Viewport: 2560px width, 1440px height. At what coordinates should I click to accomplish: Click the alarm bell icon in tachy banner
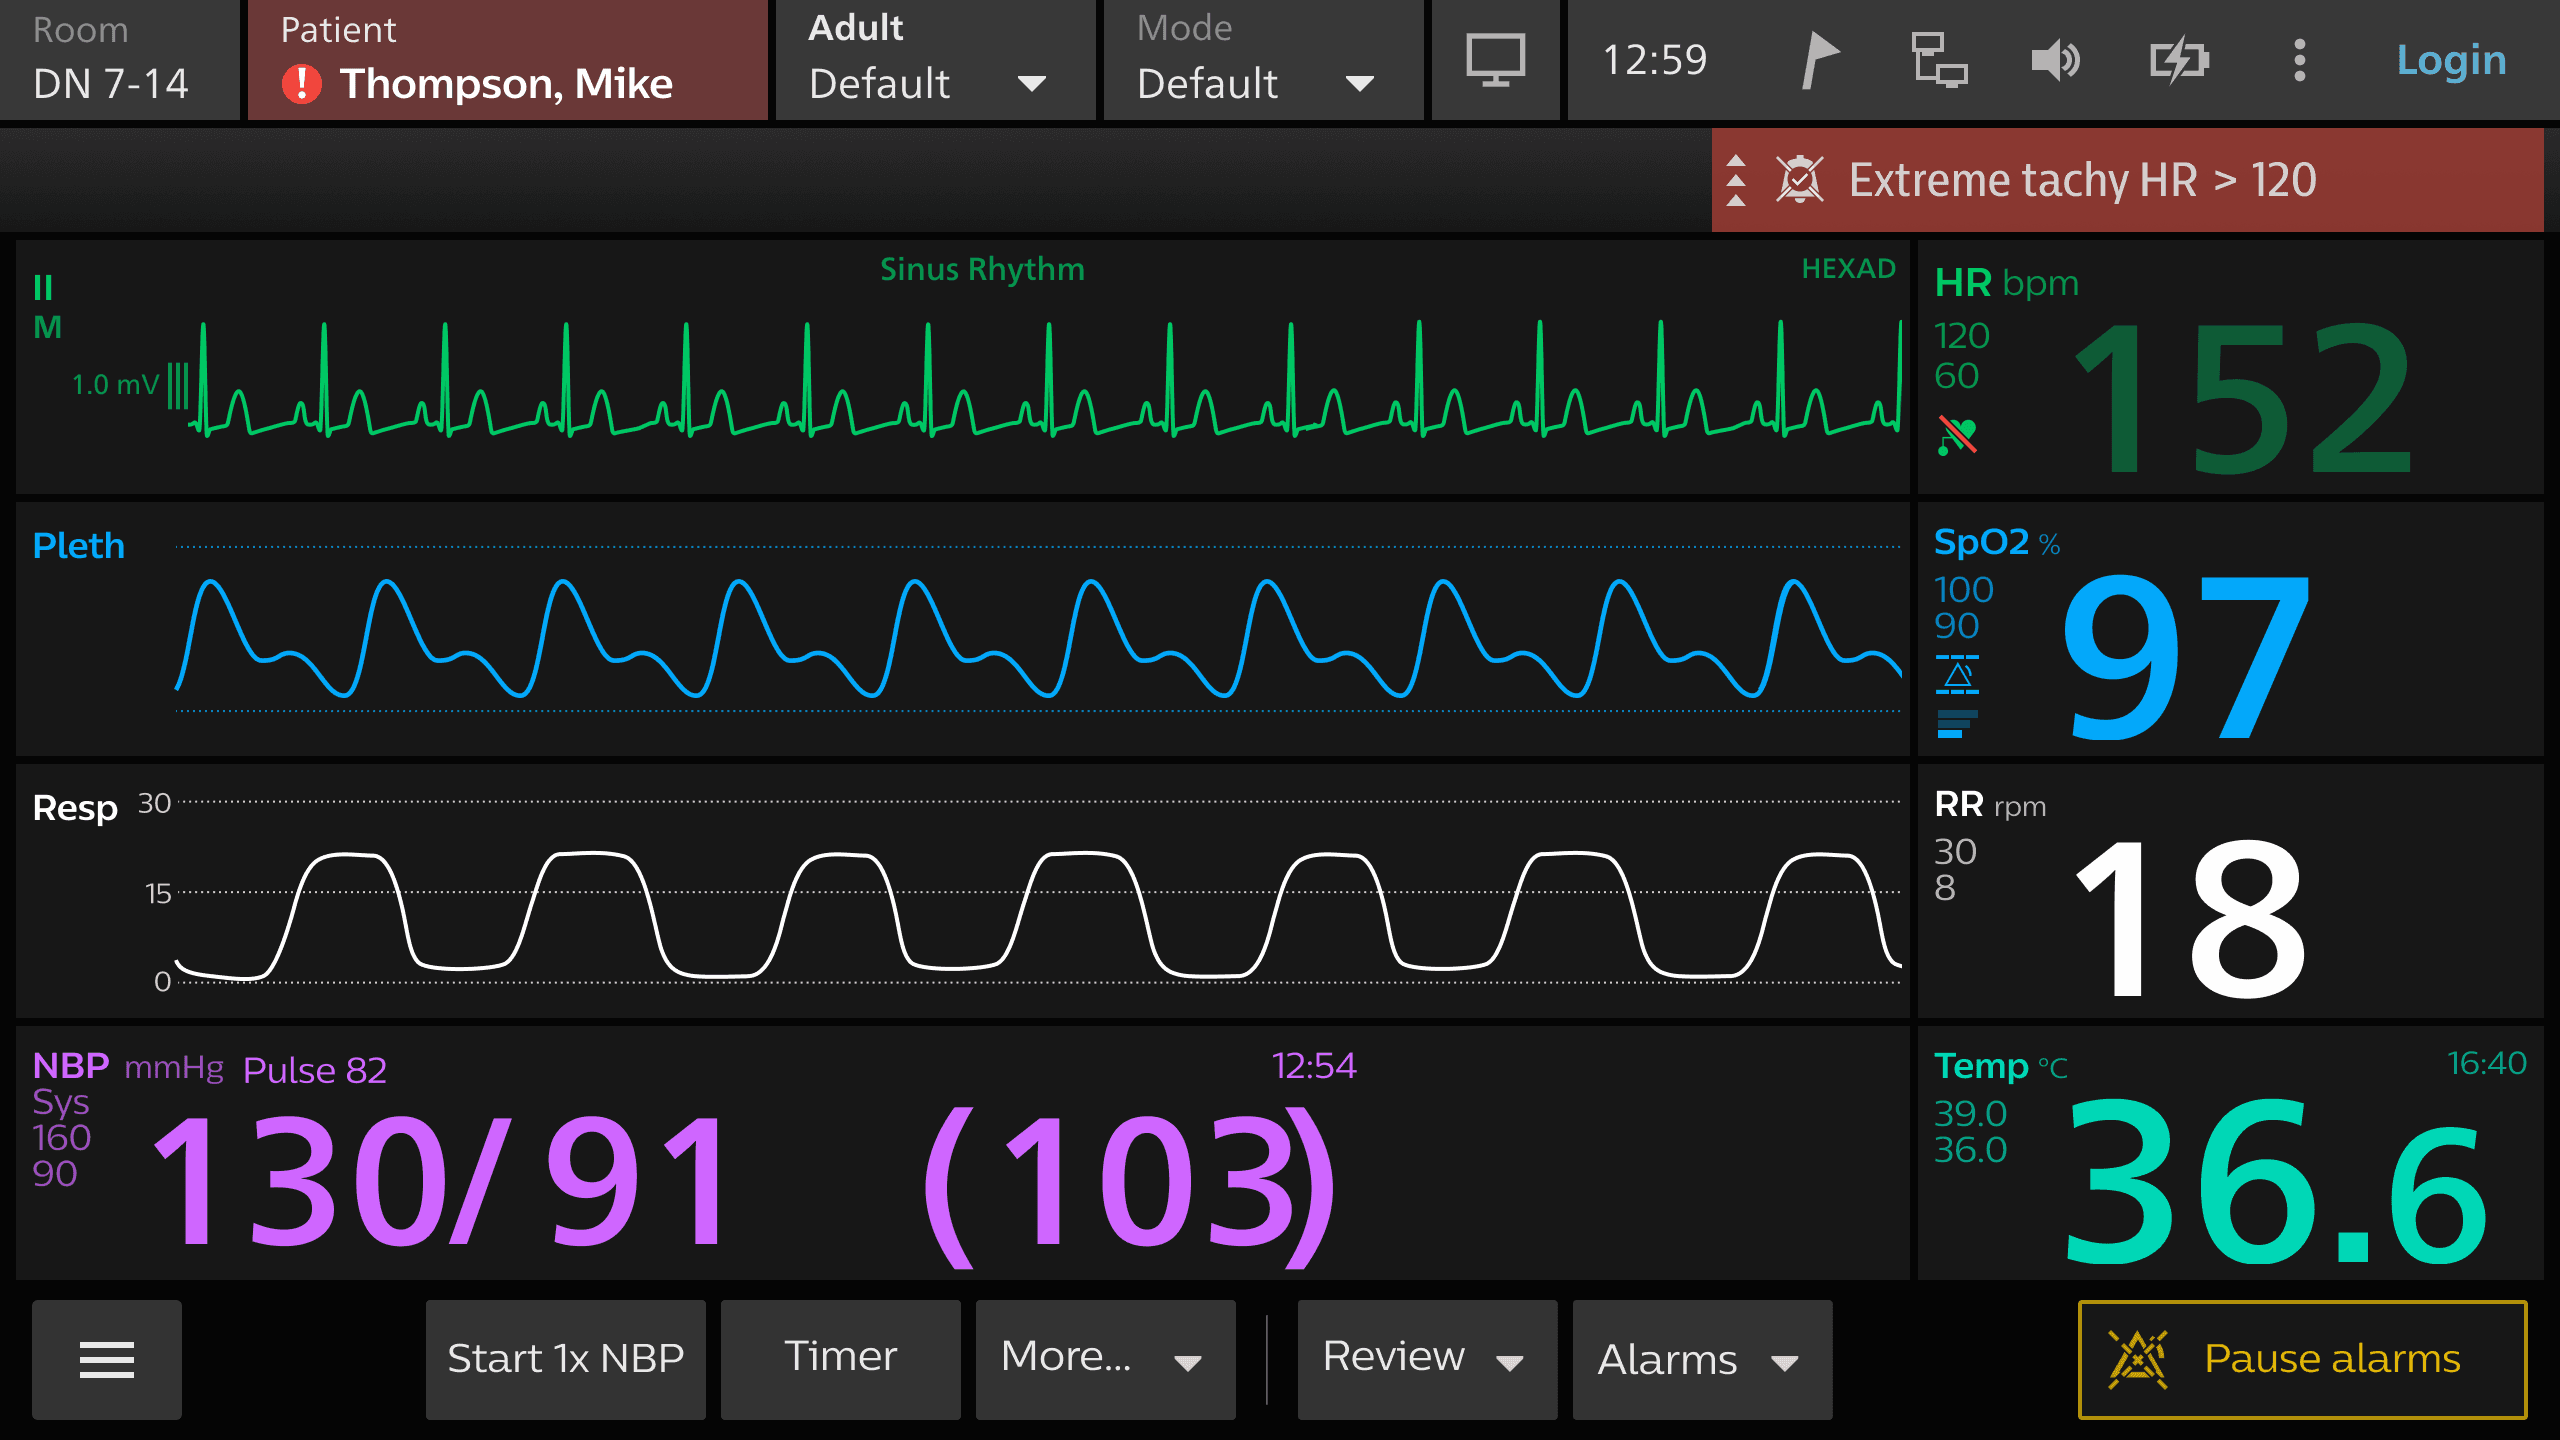(1799, 180)
